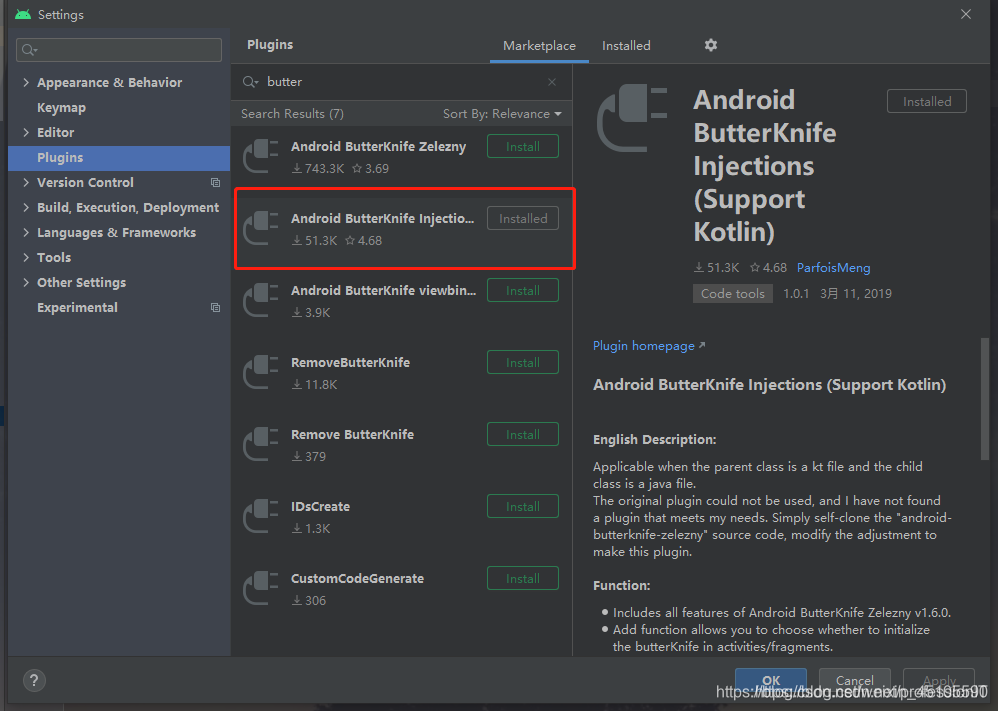Select RemoveButterKnife list entry name

click(350, 362)
